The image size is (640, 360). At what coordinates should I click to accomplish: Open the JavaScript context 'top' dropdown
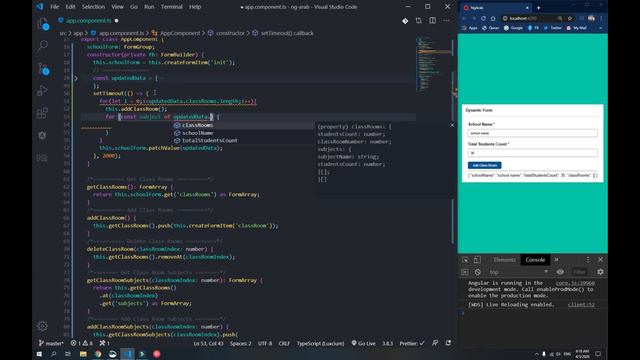point(518,272)
